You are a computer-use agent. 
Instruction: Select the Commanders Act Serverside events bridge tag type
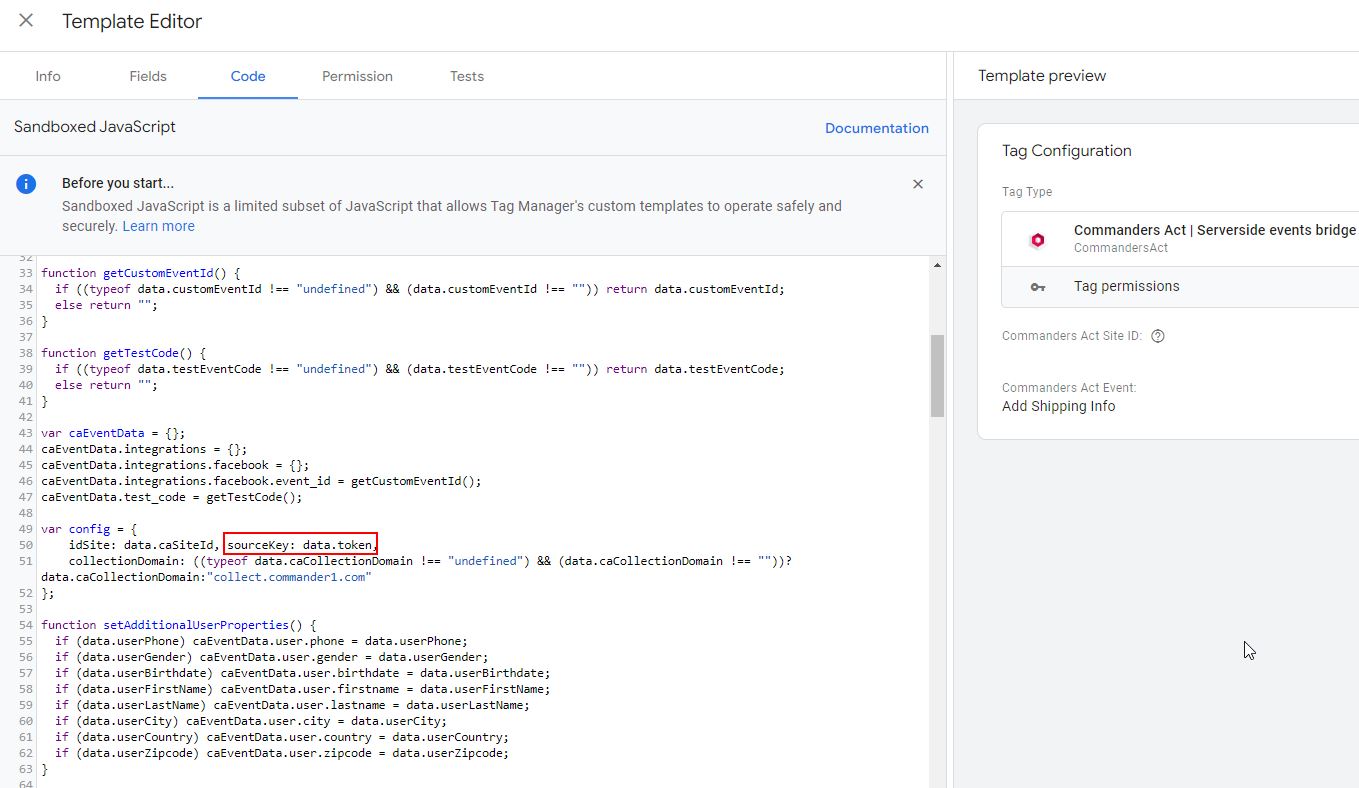click(x=1180, y=239)
